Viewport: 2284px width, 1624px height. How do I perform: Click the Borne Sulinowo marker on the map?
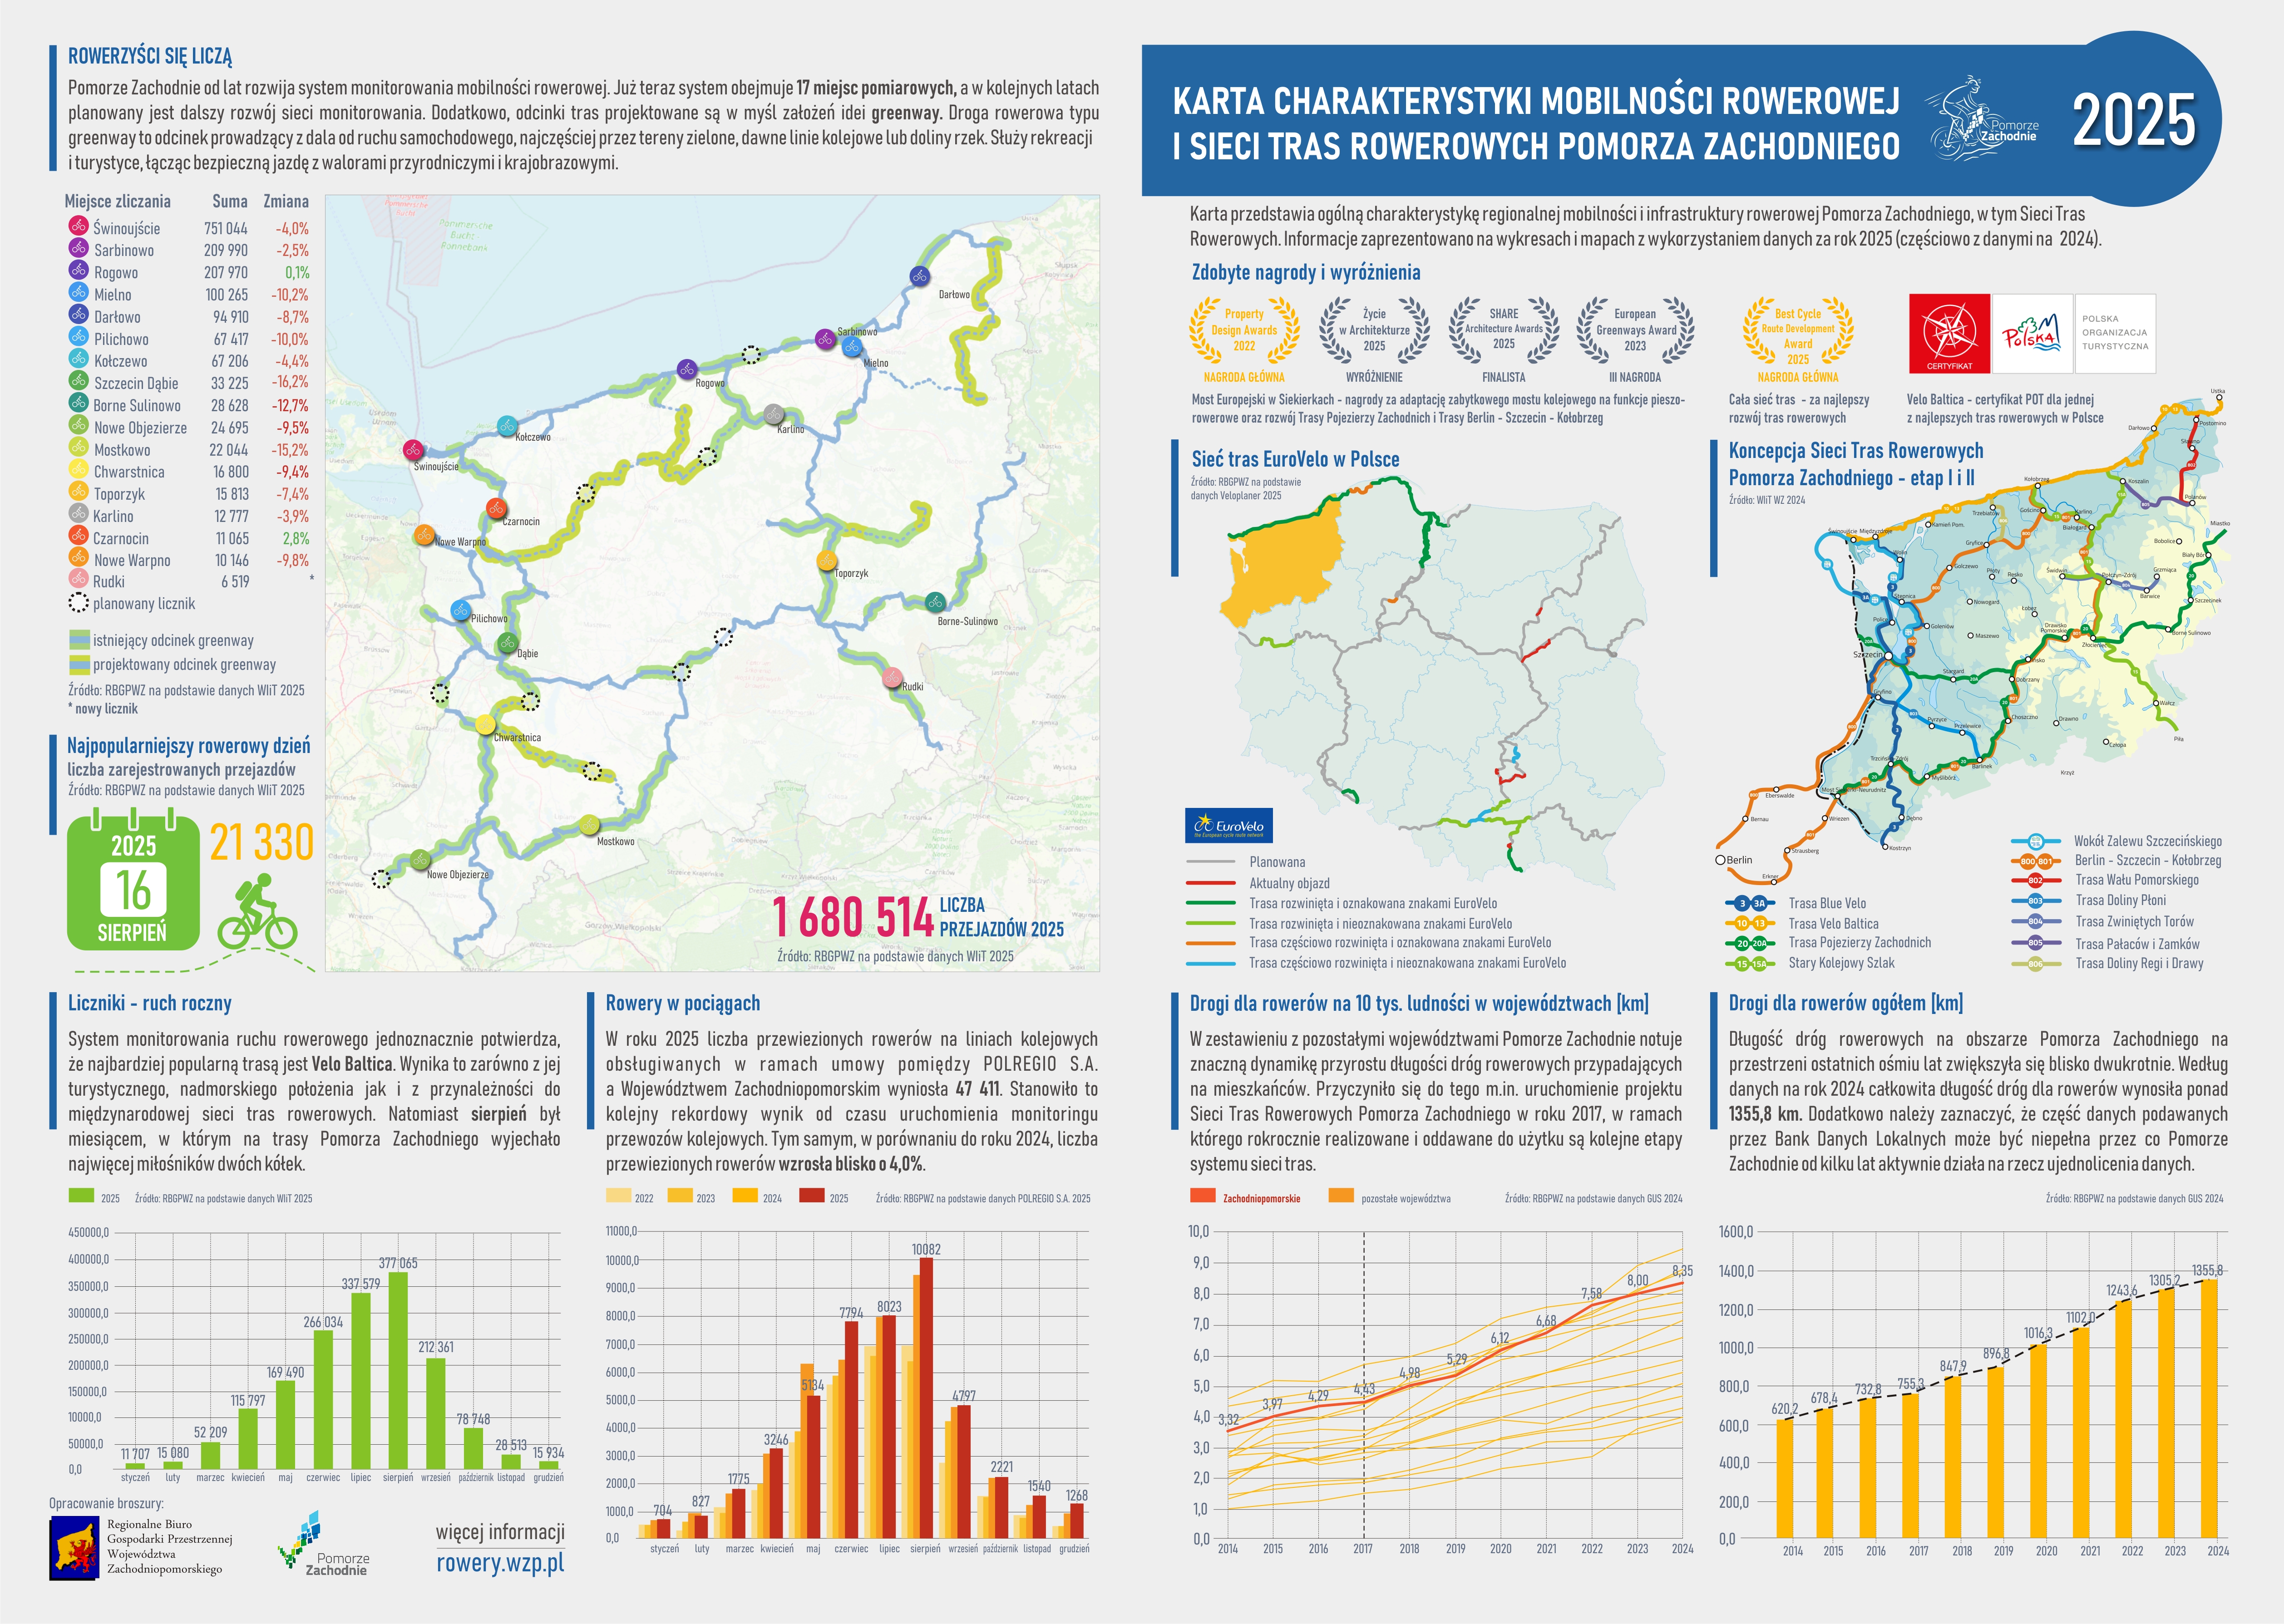coord(935,601)
